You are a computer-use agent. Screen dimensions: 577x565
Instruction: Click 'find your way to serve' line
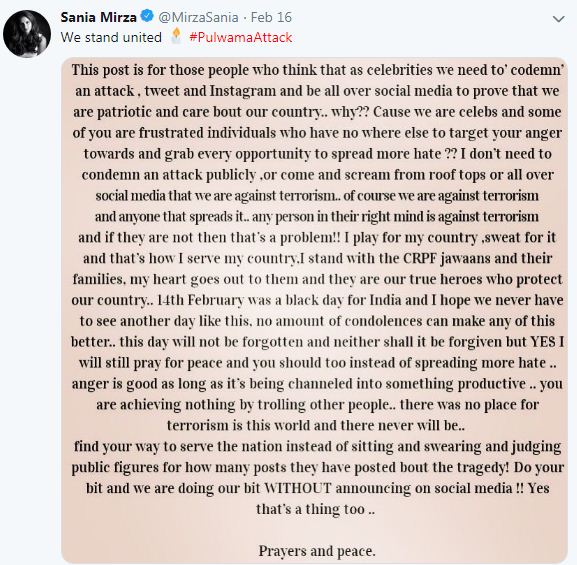317,446
